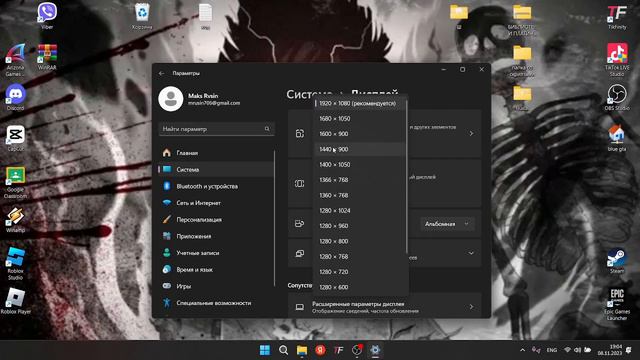Open the Альбомная orientation dropdown

coord(447,224)
